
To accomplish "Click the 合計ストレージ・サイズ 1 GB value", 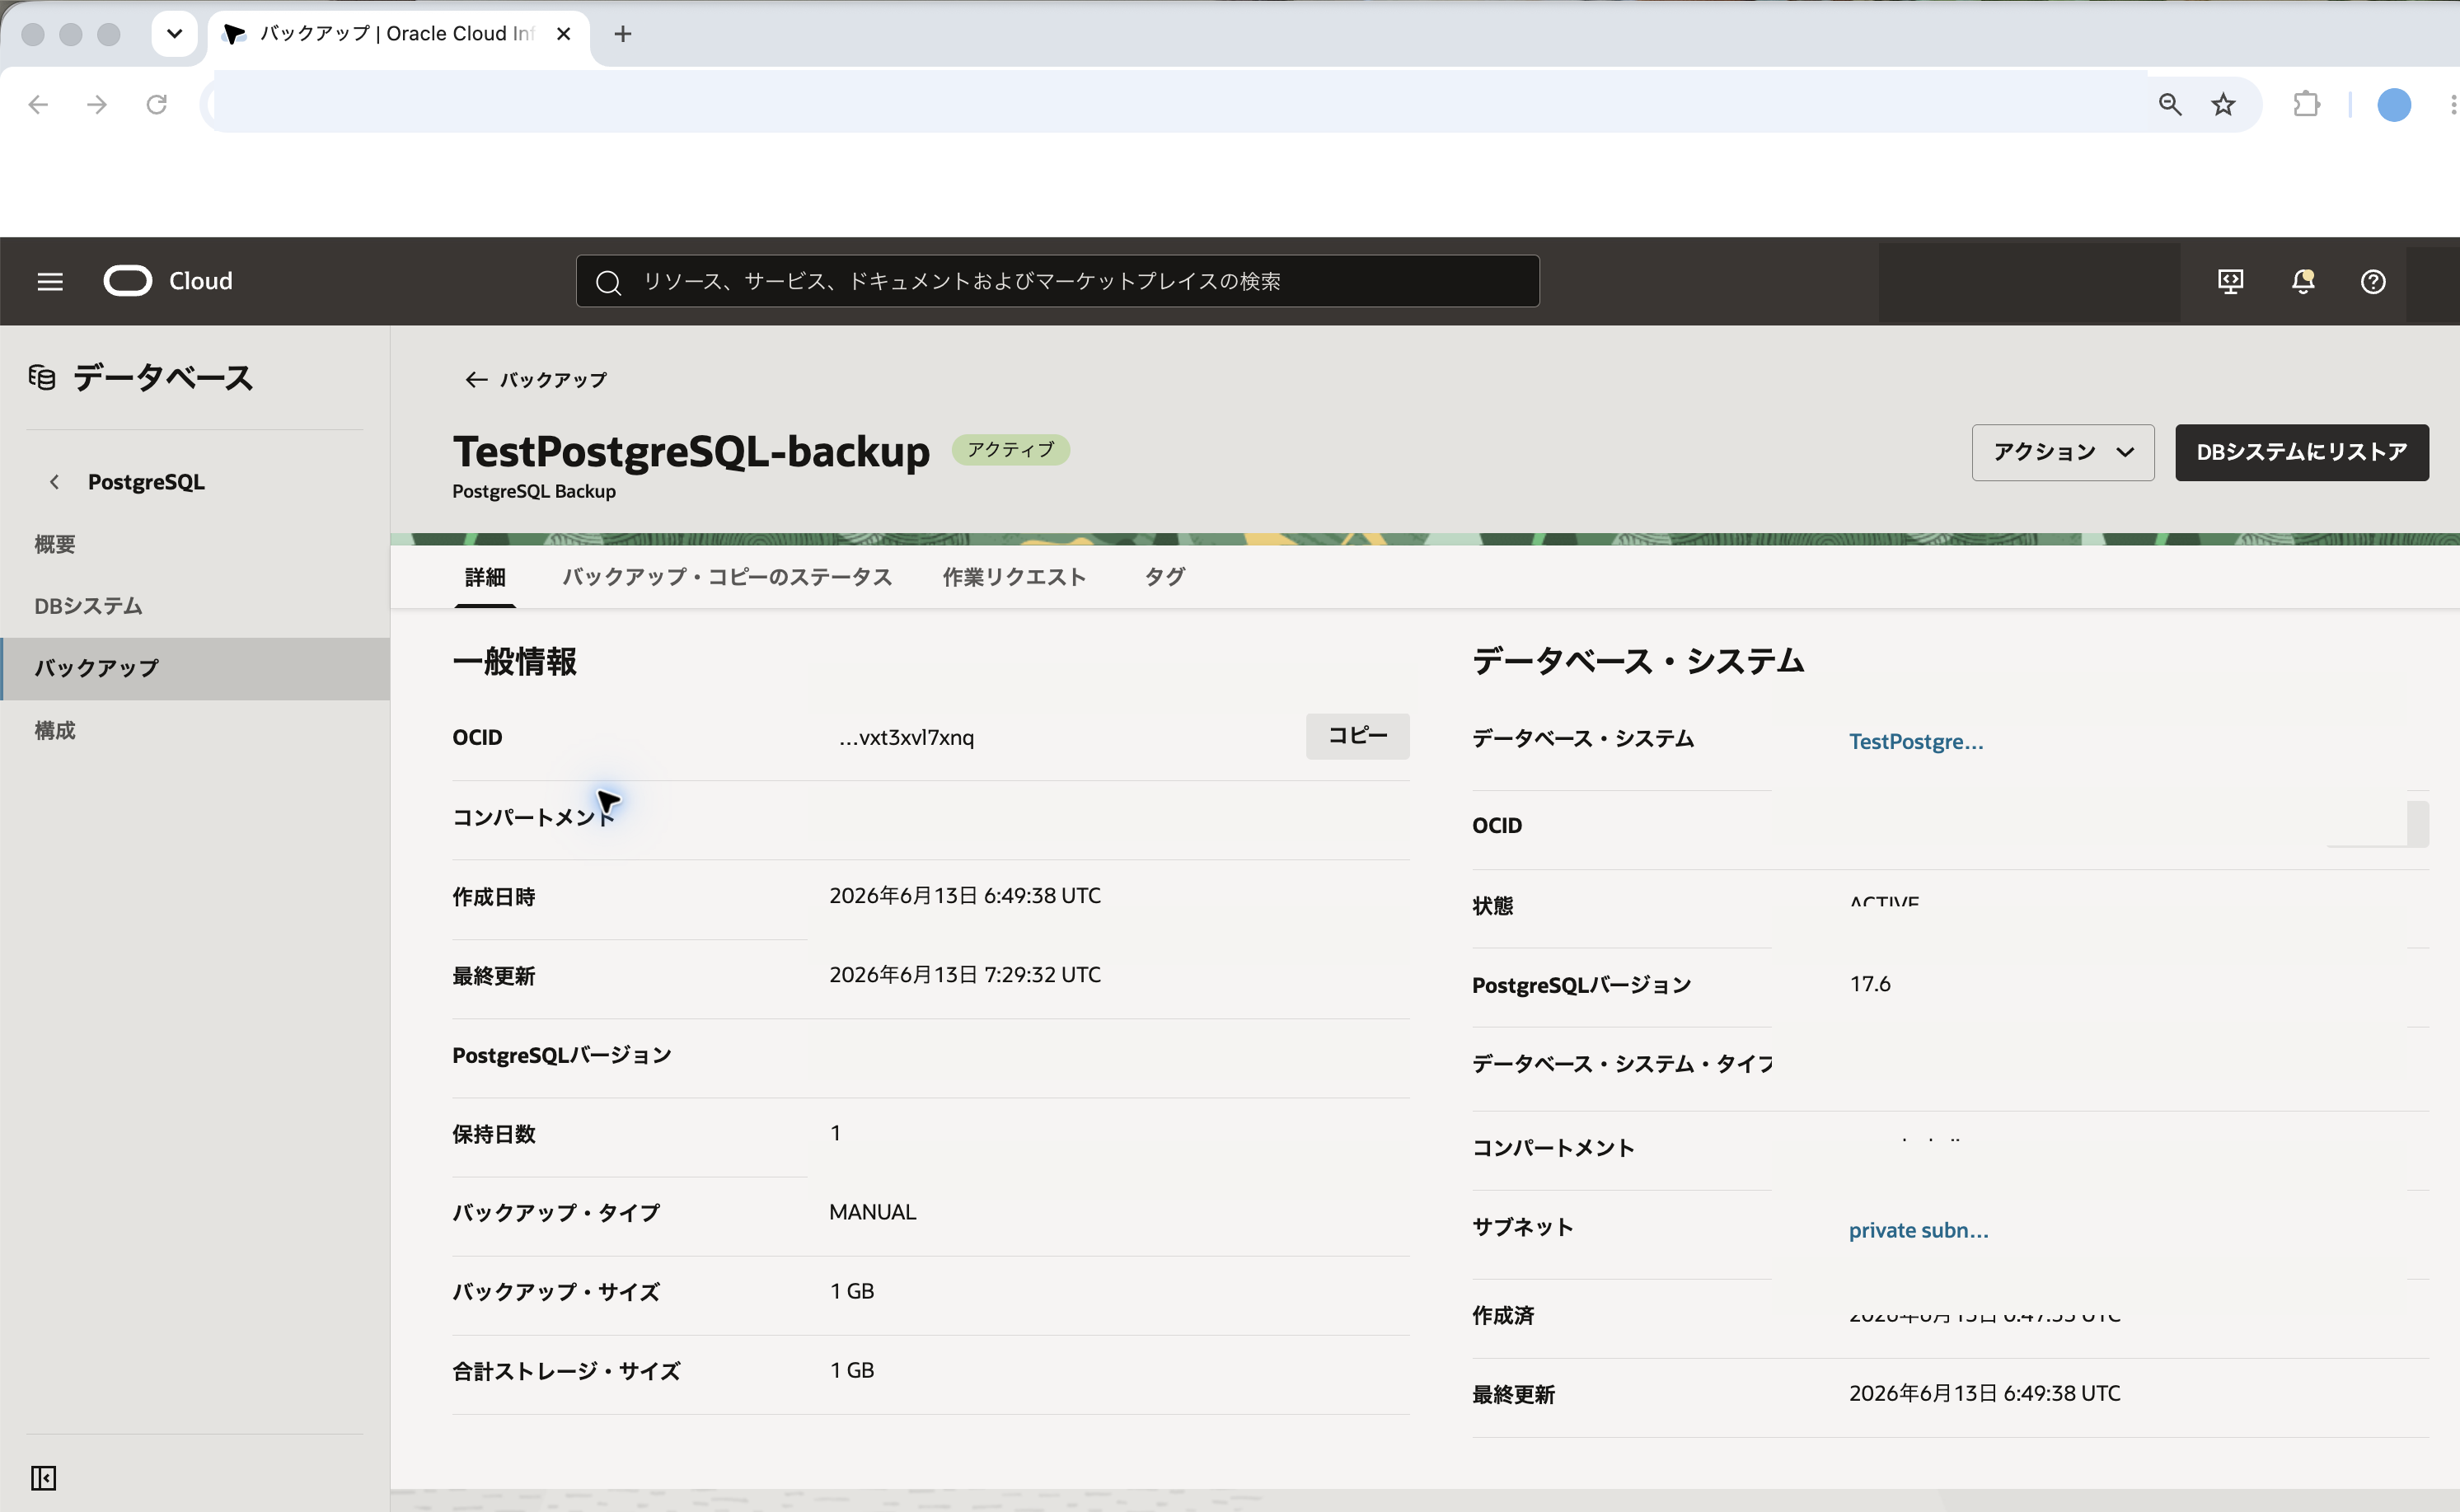I will [x=852, y=1370].
